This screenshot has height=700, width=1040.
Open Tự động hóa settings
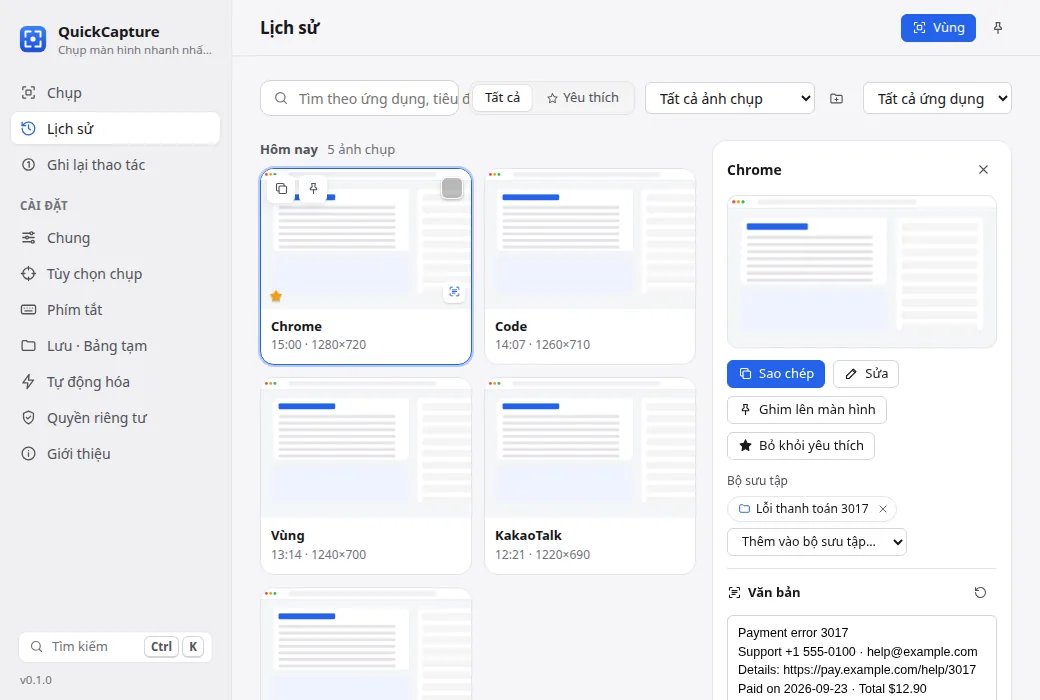[x=115, y=382]
